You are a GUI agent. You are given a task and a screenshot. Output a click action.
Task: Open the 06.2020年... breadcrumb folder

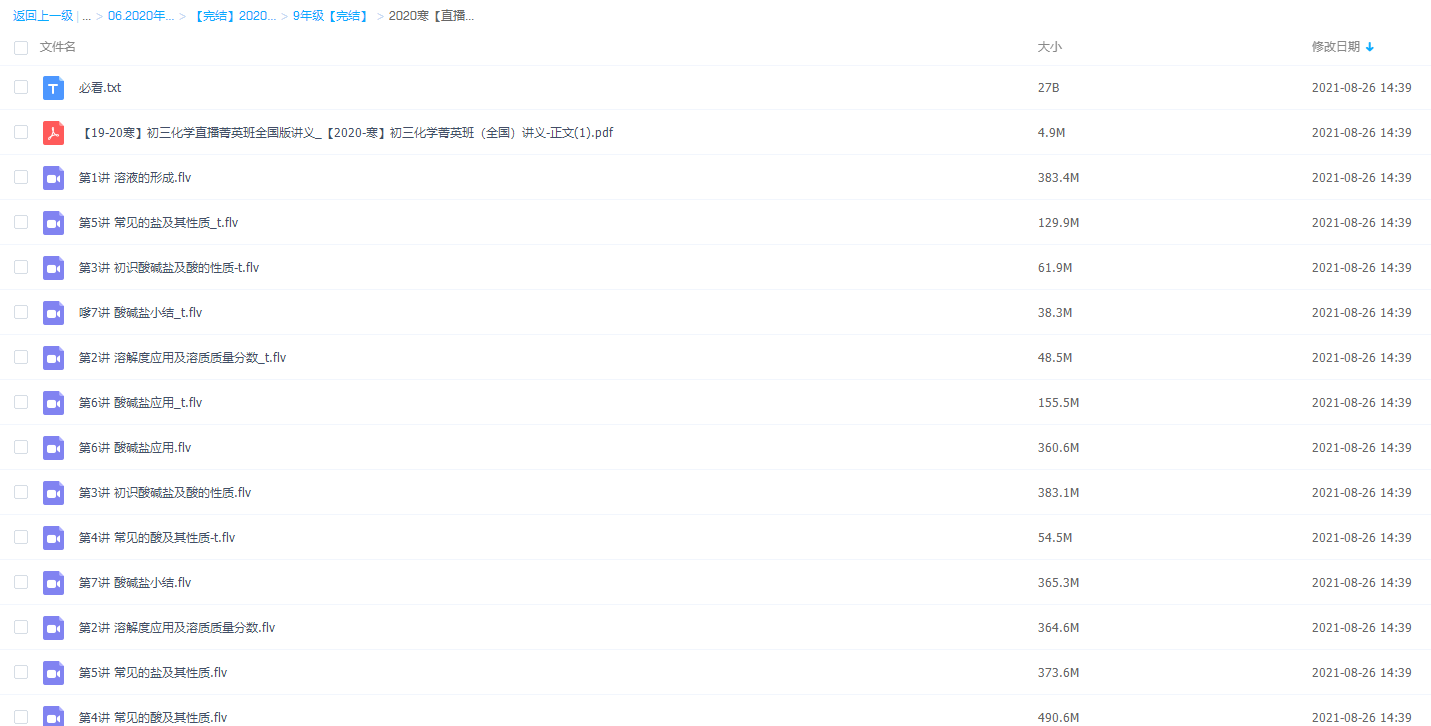pyautogui.click(x=141, y=16)
